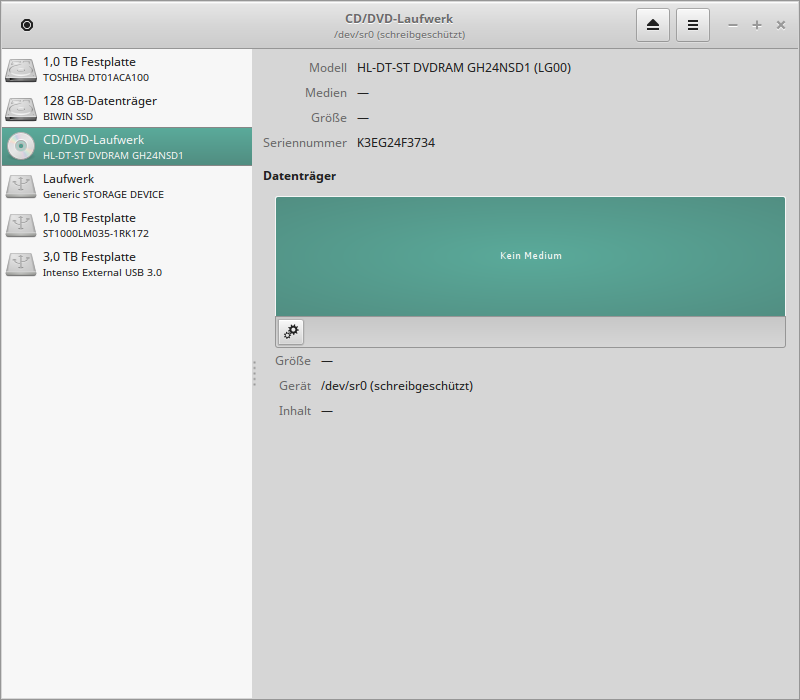Select the ST1000LM035-1RK172 USB drive icon
Image resolution: width=800 pixels, height=700 pixels.
tap(21, 225)
